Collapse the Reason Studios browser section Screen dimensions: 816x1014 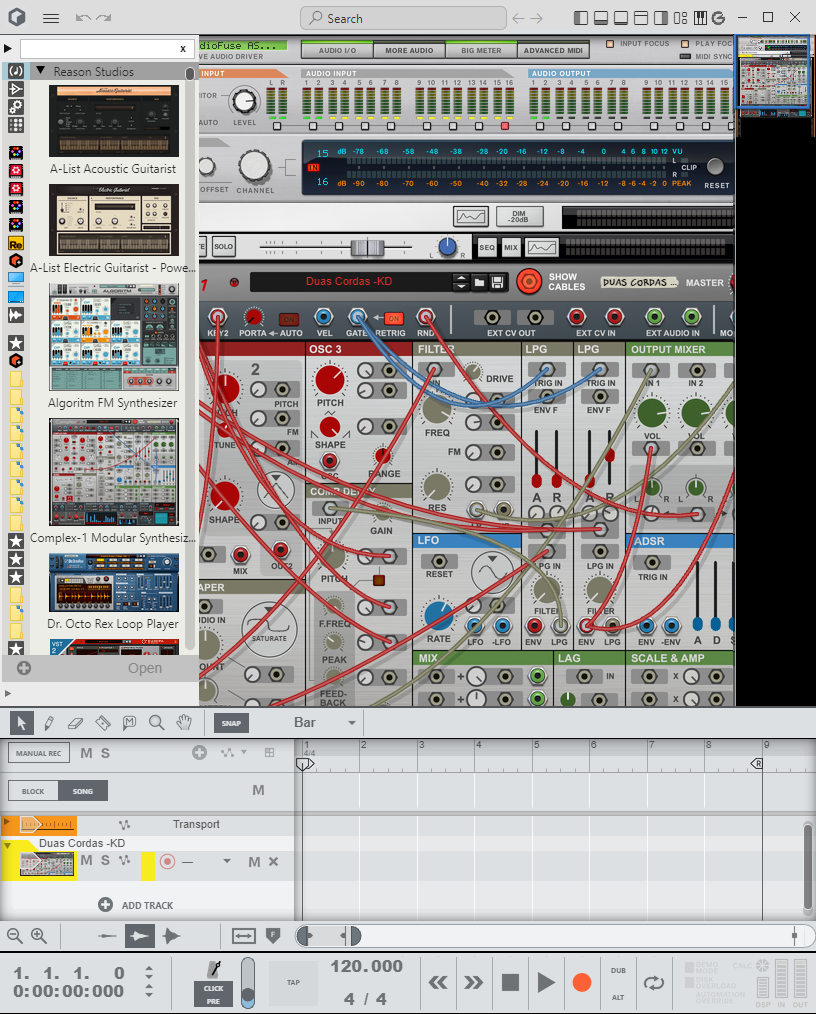41,70
